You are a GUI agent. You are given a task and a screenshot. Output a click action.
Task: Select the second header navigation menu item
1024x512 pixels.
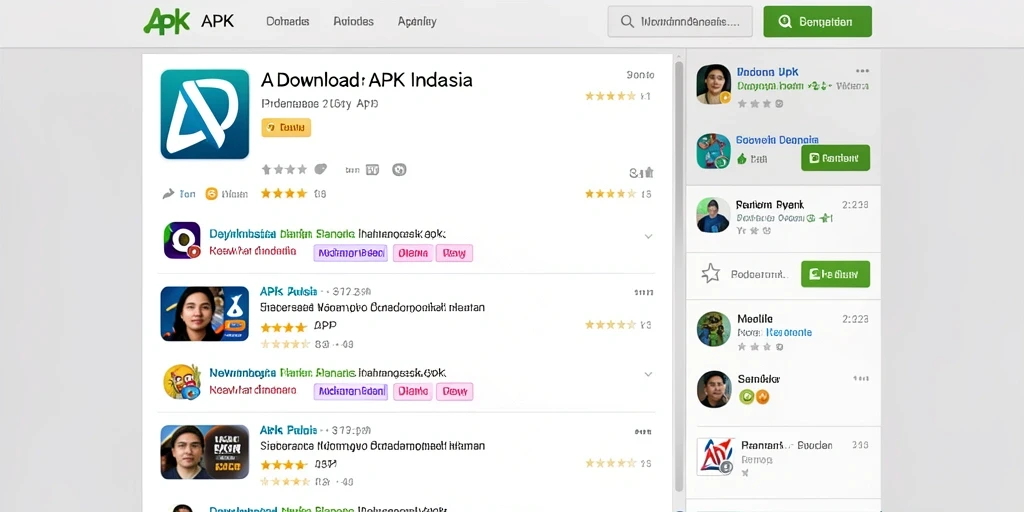click(353, 22)
